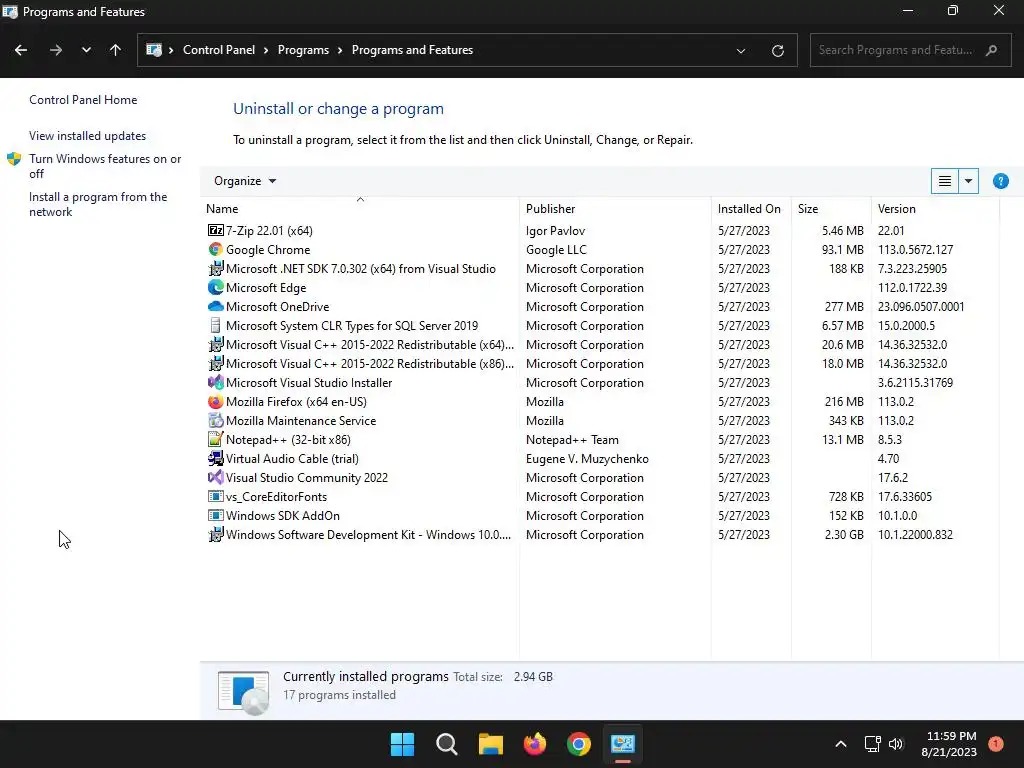Refresh the Programs and Features address bar
The height and width of the screenshot is (768, 1024).
click(777, 50)
